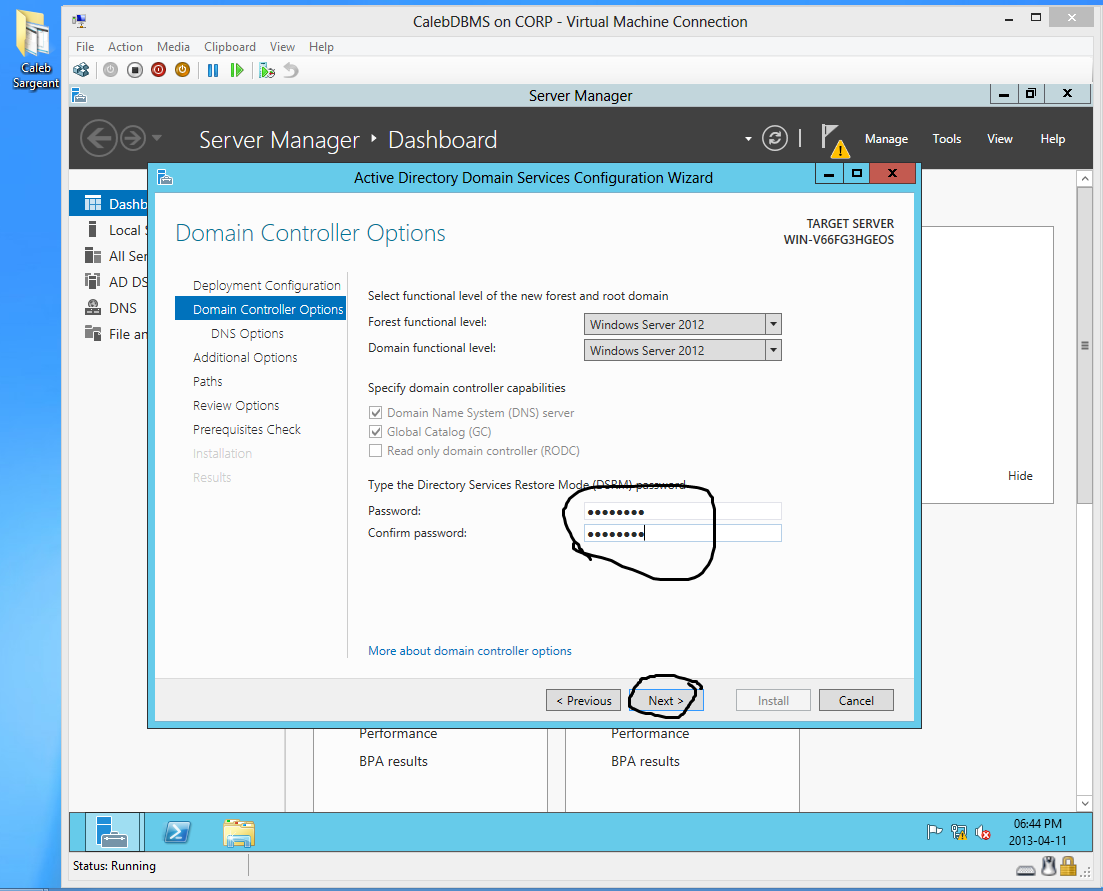
Task: Click Server Manager back arrow
Action: point(98,138)
